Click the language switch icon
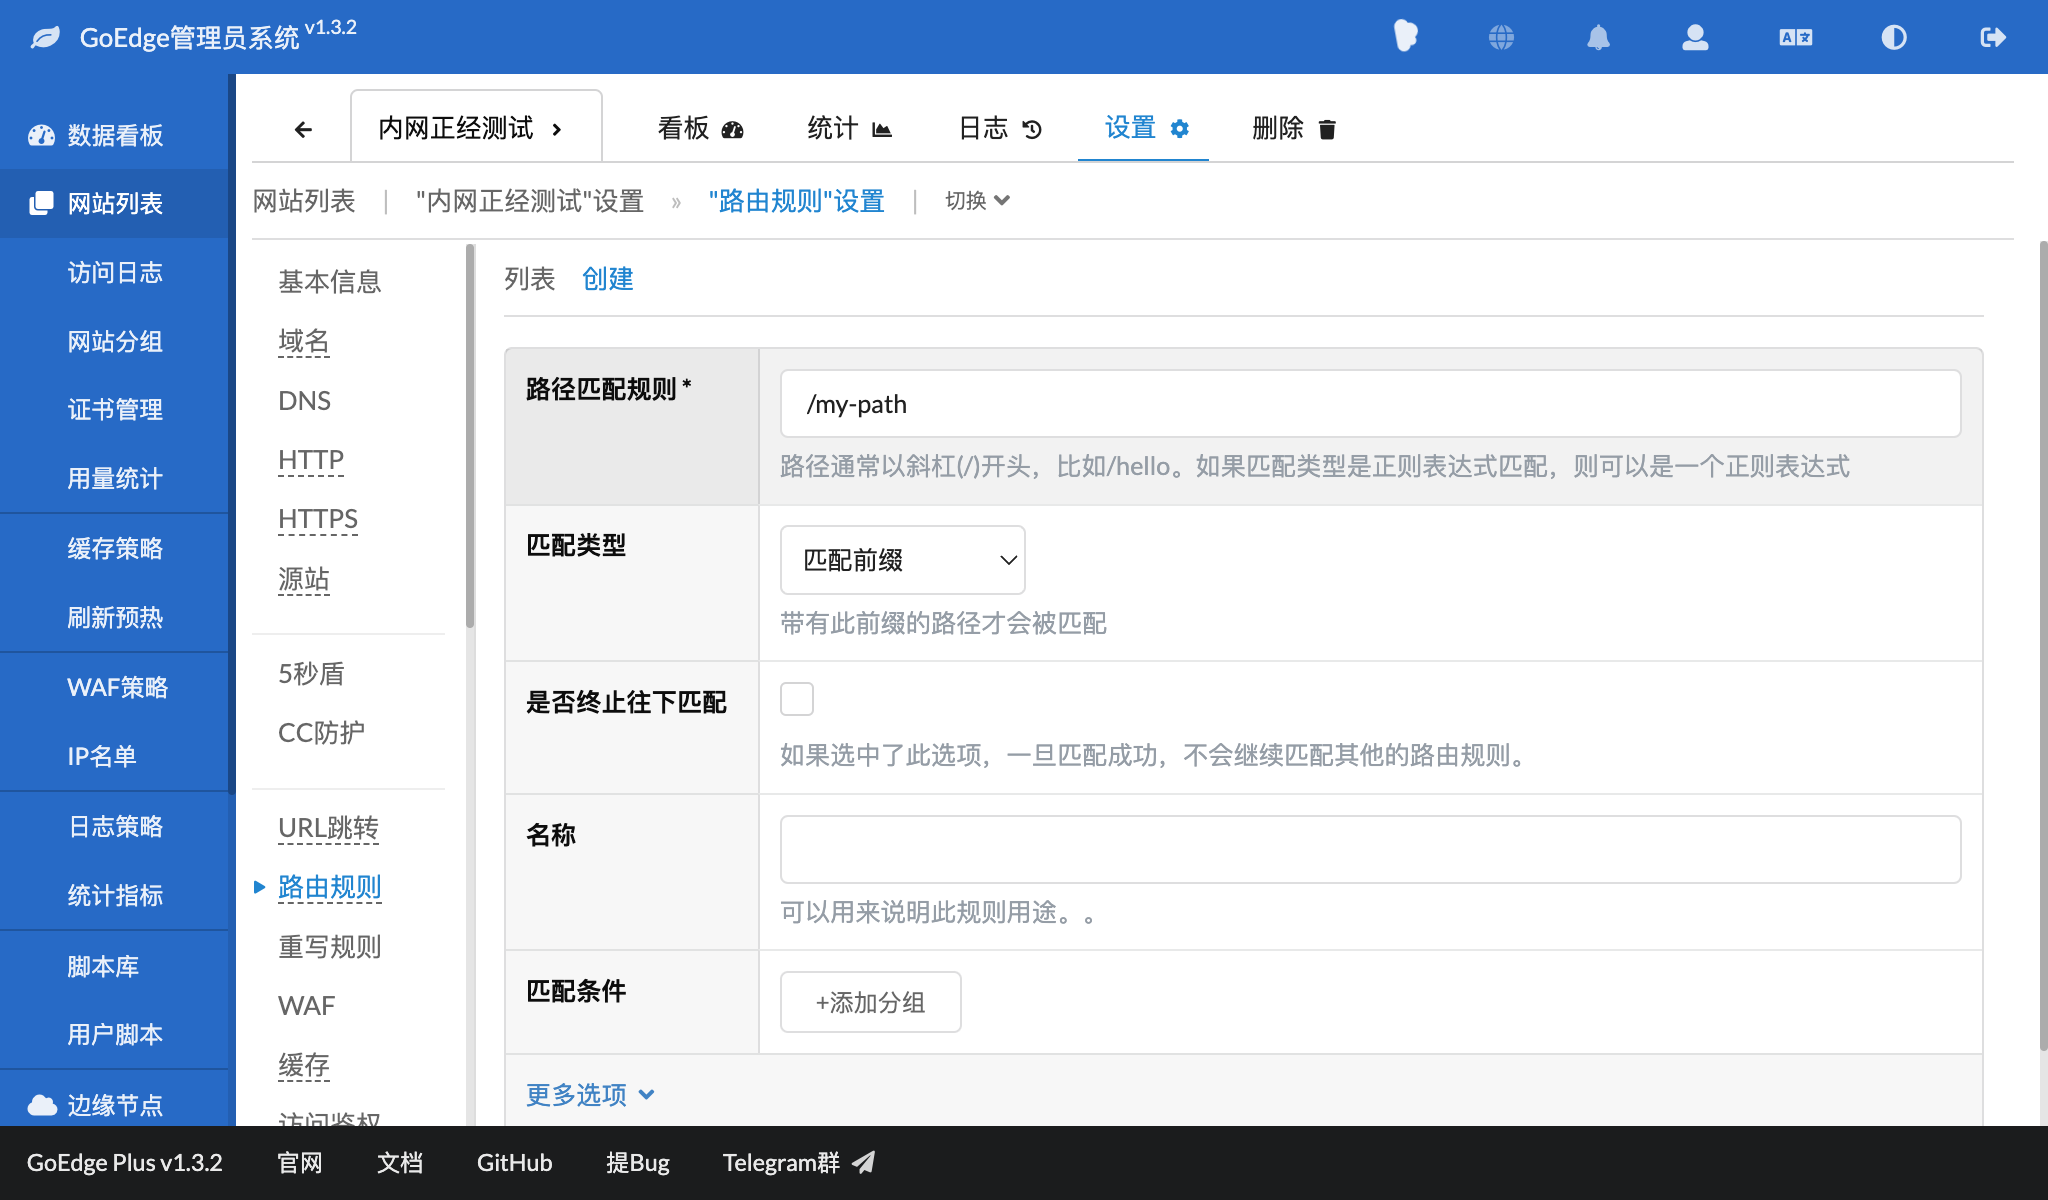 1796,38
